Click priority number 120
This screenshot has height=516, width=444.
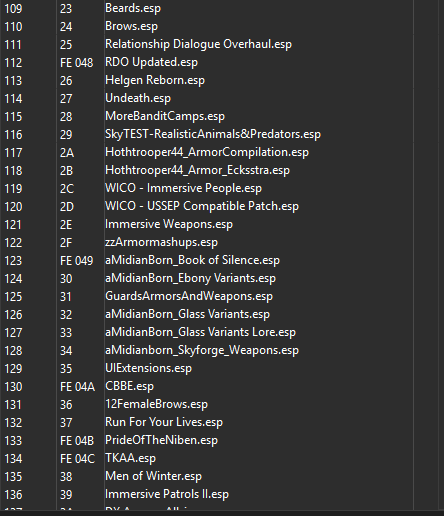tap(13, 207)
